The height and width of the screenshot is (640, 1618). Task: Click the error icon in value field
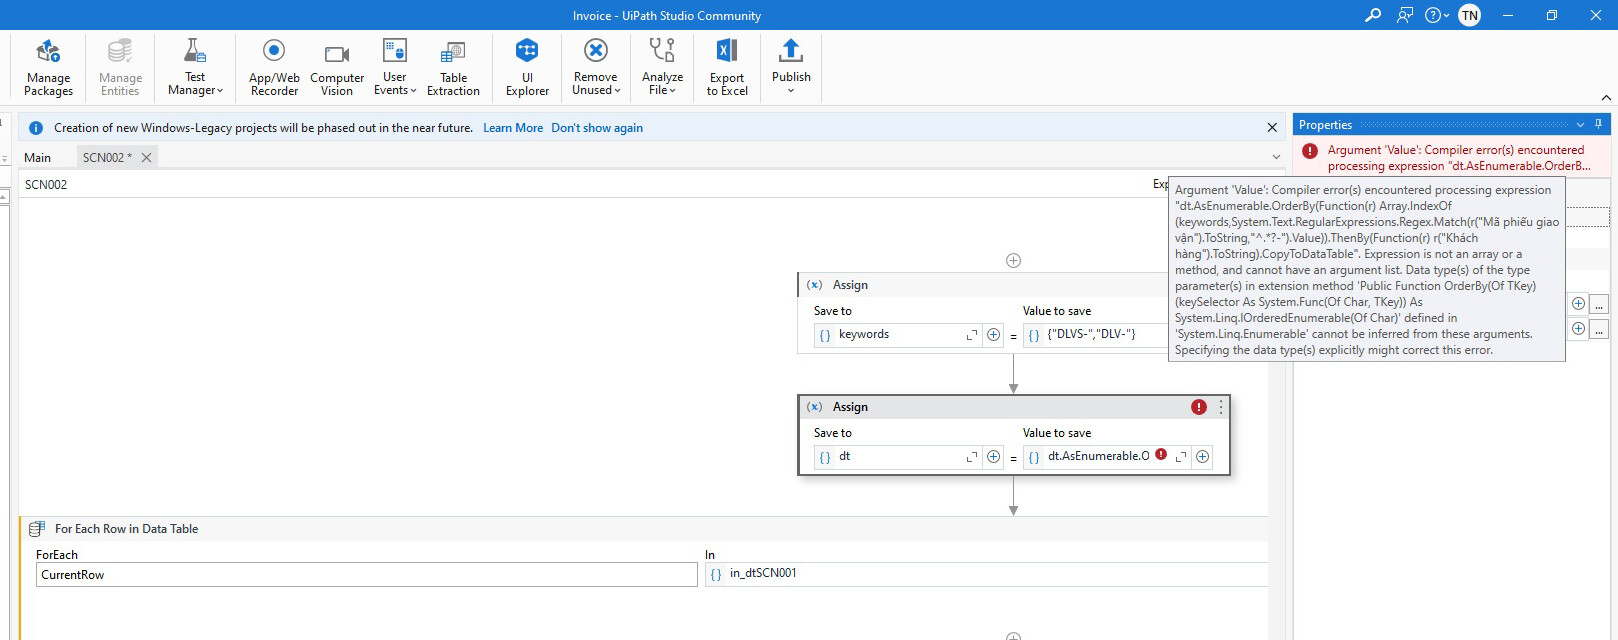click(x=1161, y=454)
